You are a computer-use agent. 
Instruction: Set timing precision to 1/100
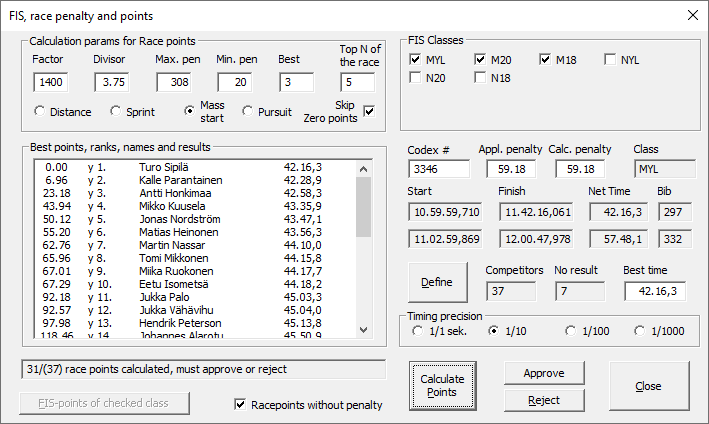coord(571,331)
